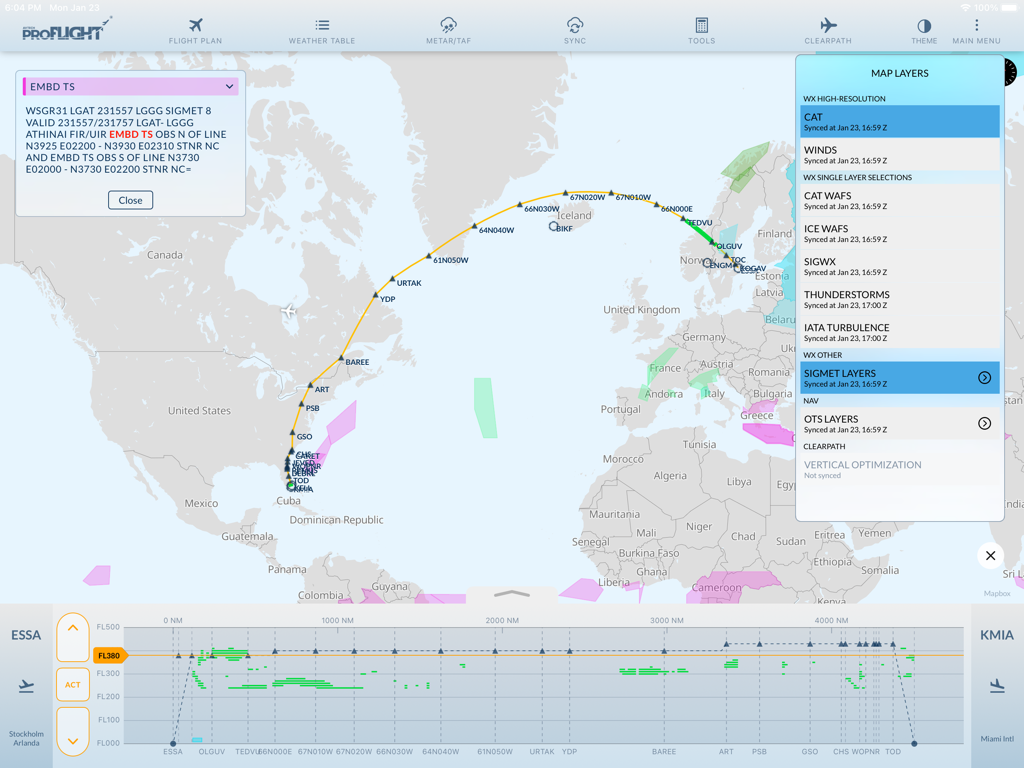
Task: Open the EMBD TS dropdown selector
Action: click(128, 87)
